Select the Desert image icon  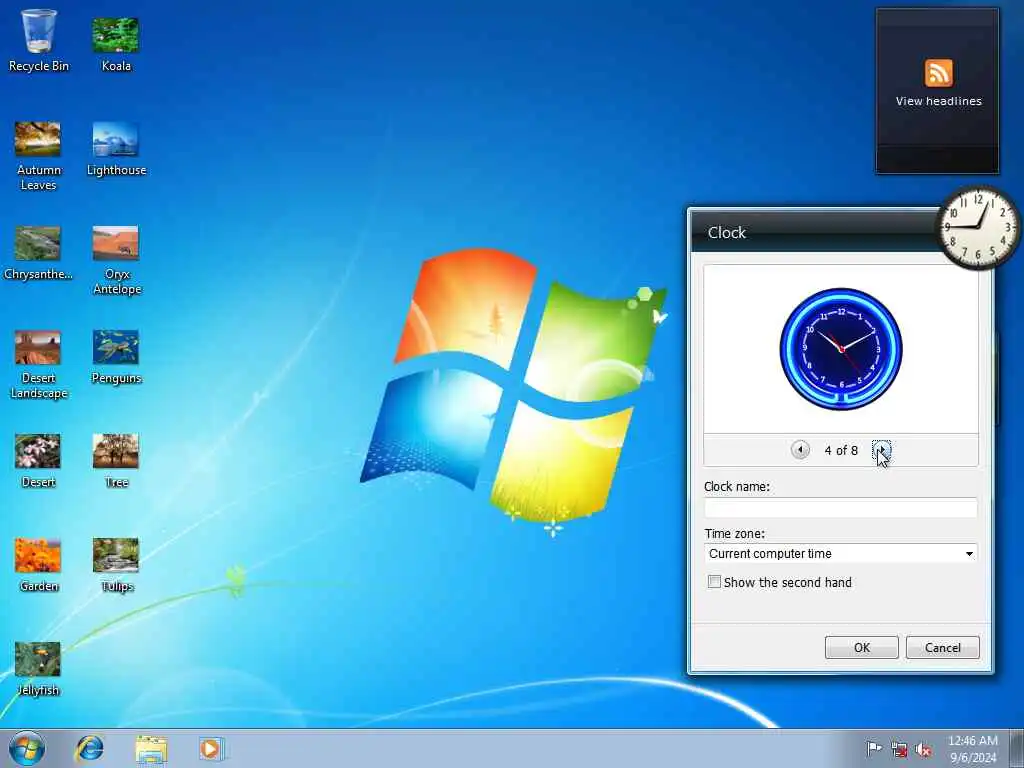[x=38, y=460]
